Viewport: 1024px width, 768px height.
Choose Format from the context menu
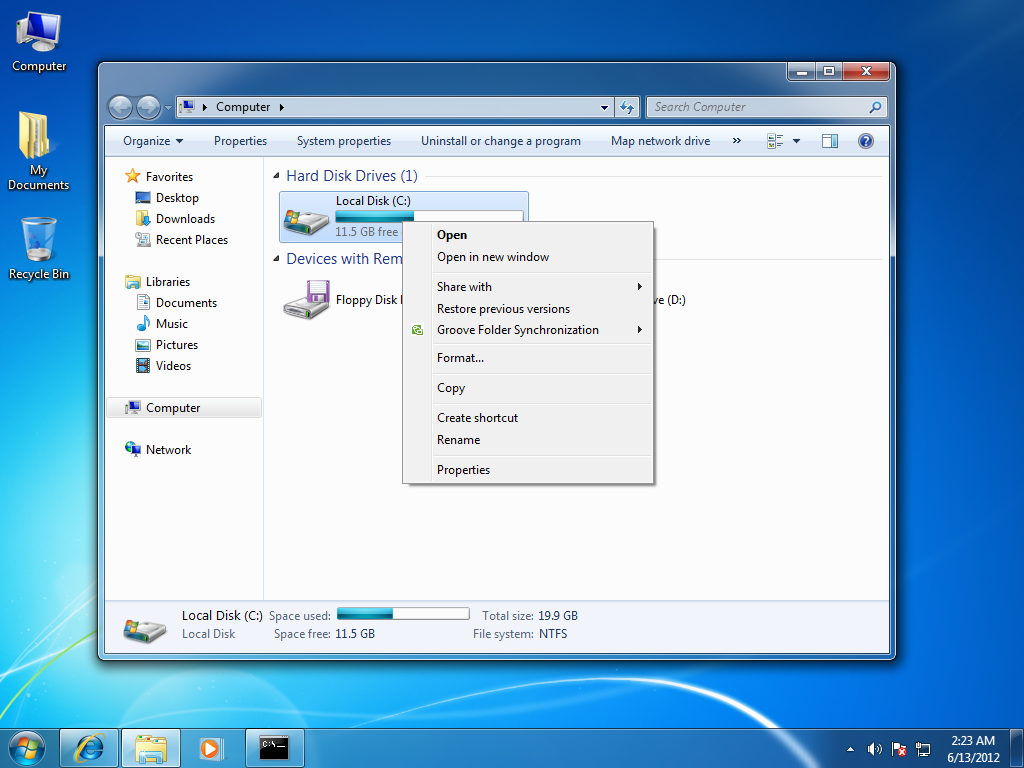[x=460, y=357]
